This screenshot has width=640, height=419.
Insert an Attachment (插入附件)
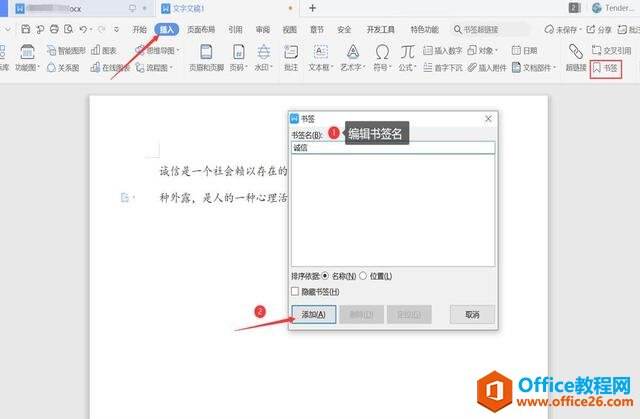[x=487, y=67]
